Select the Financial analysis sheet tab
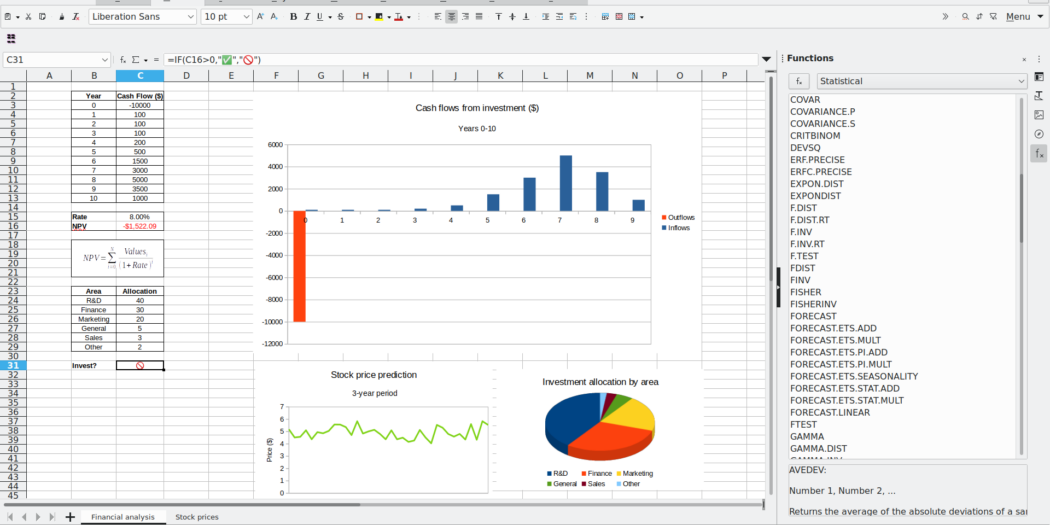1050x525 pixels. pos(123,517)
